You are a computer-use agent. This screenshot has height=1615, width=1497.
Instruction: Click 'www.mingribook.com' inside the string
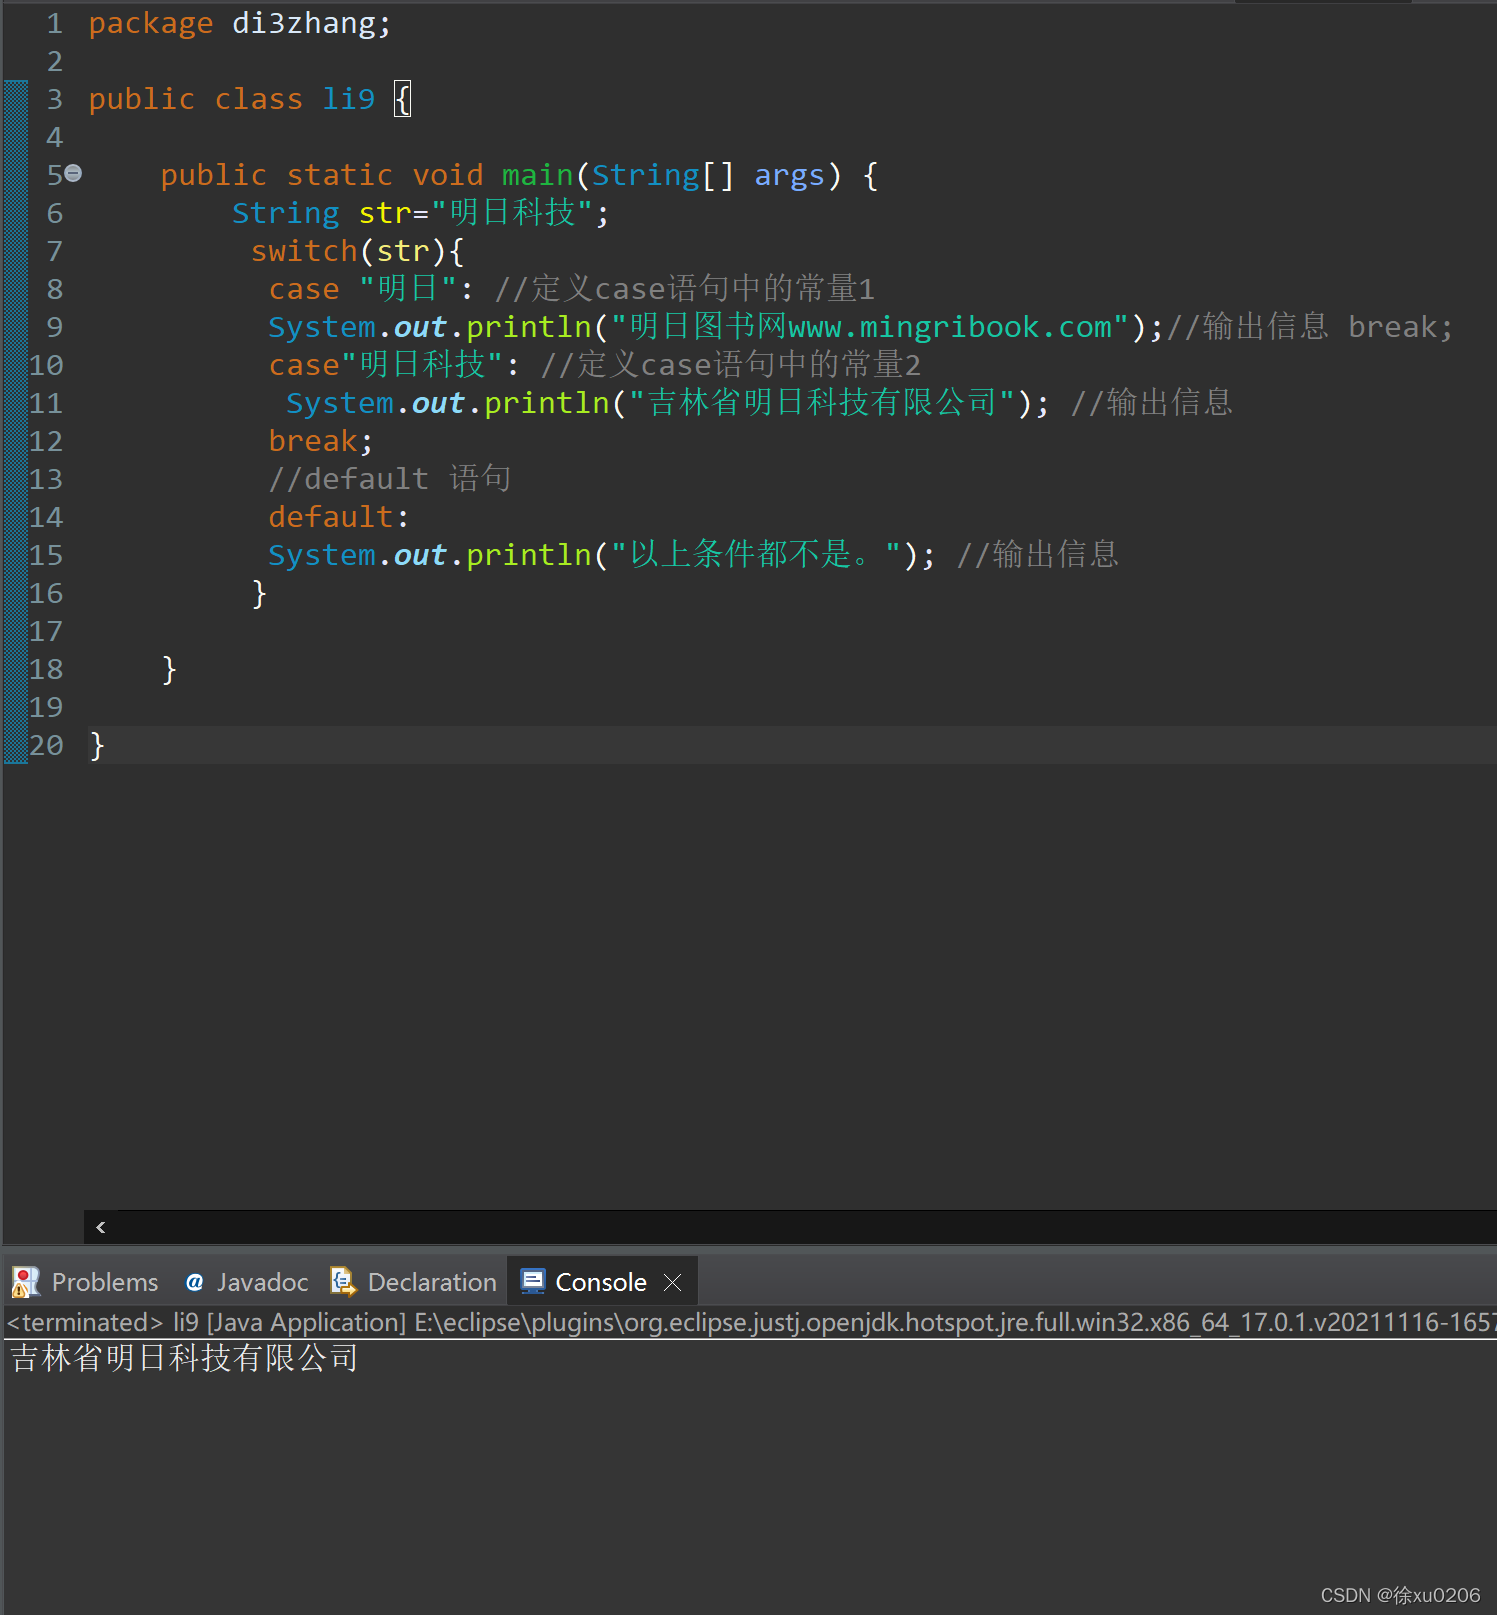pos(950,327)
